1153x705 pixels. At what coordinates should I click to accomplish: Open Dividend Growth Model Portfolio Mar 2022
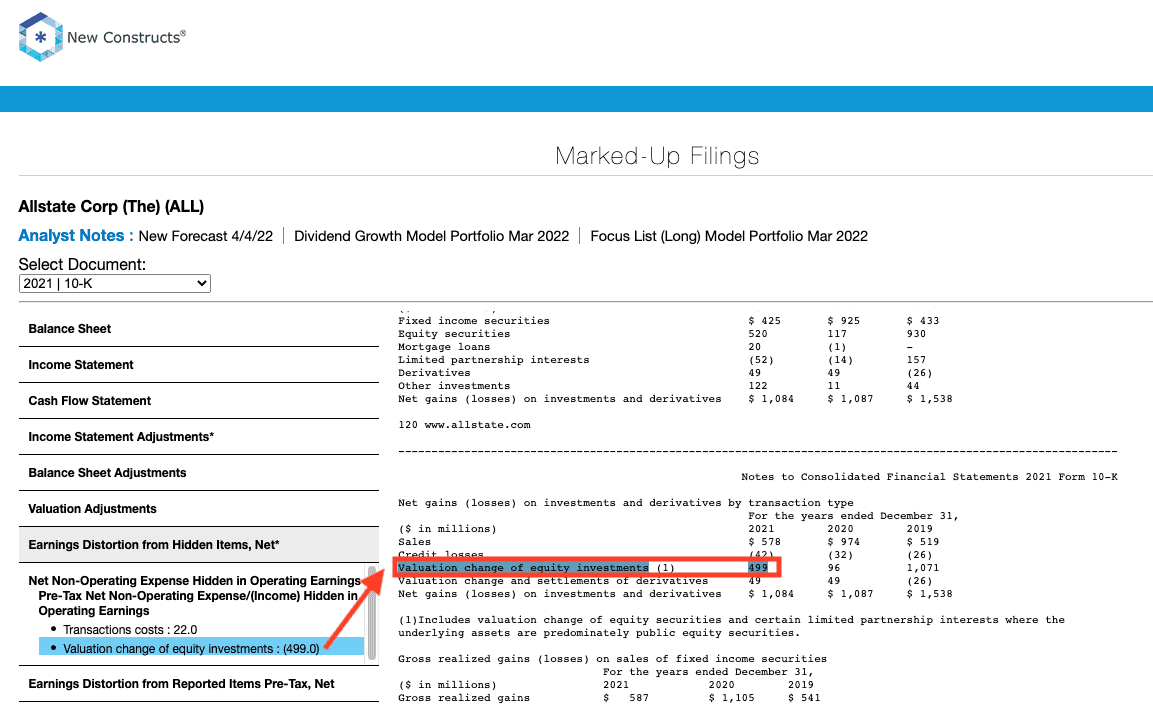432,236
